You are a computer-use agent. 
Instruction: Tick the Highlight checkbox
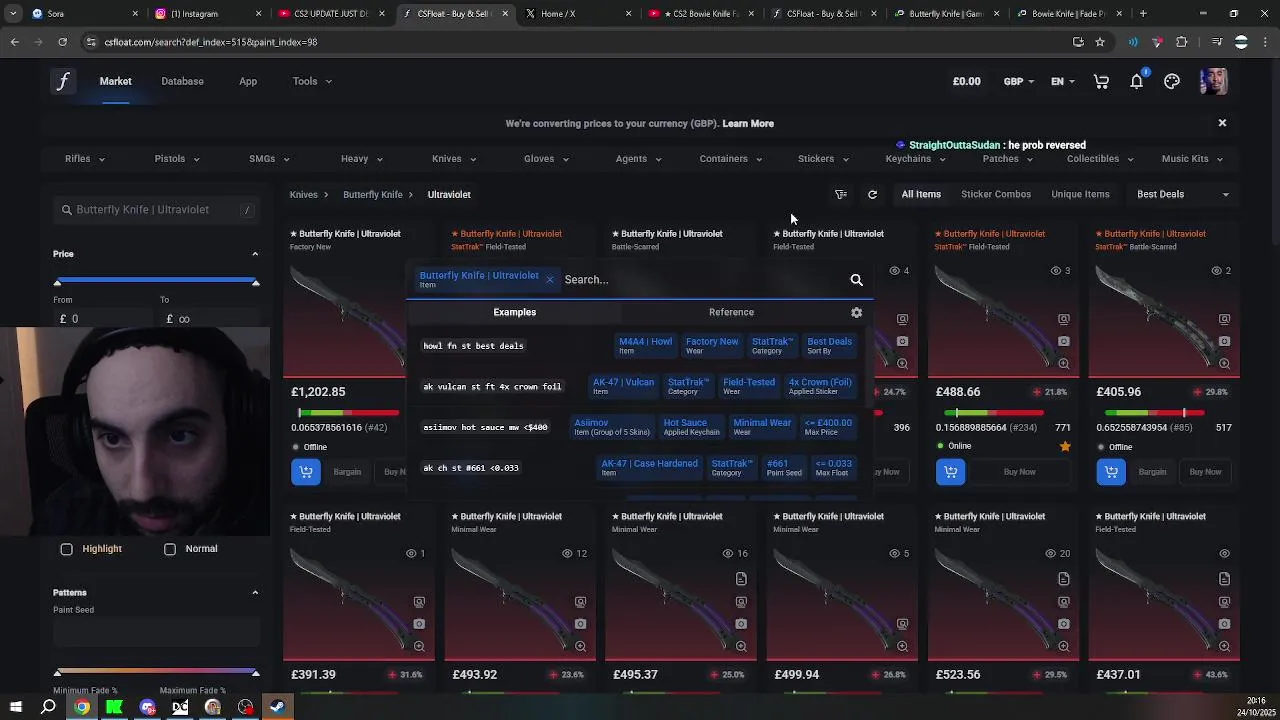pyautogui.click(x=67, y=549)
